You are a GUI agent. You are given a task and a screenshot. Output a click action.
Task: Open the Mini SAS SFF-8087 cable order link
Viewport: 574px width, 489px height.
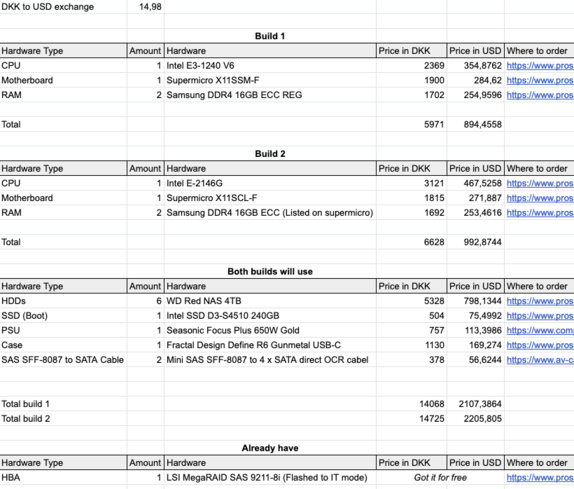[540, 360]
